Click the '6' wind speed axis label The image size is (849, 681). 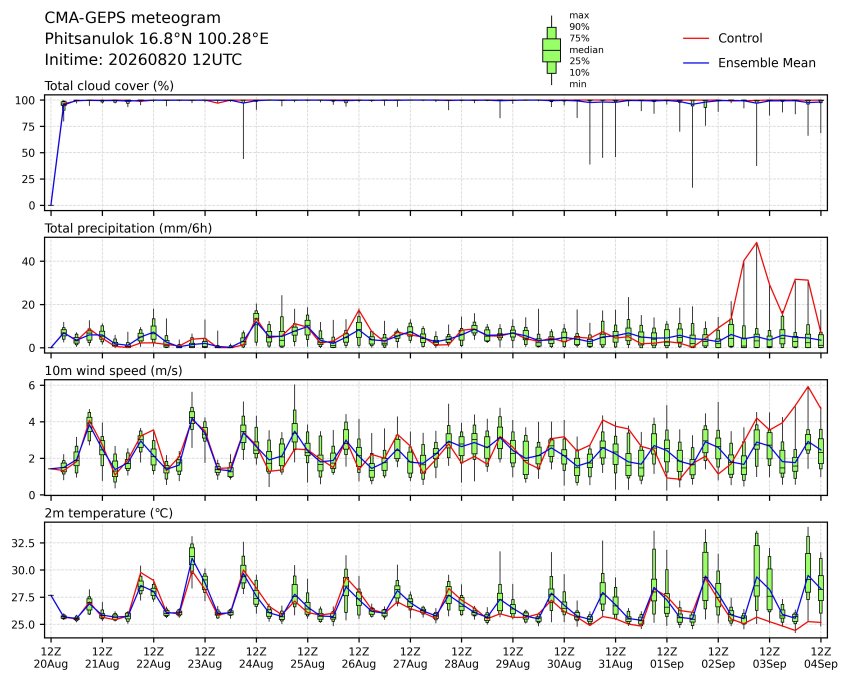pyautogui.click(x=32, y=385)
